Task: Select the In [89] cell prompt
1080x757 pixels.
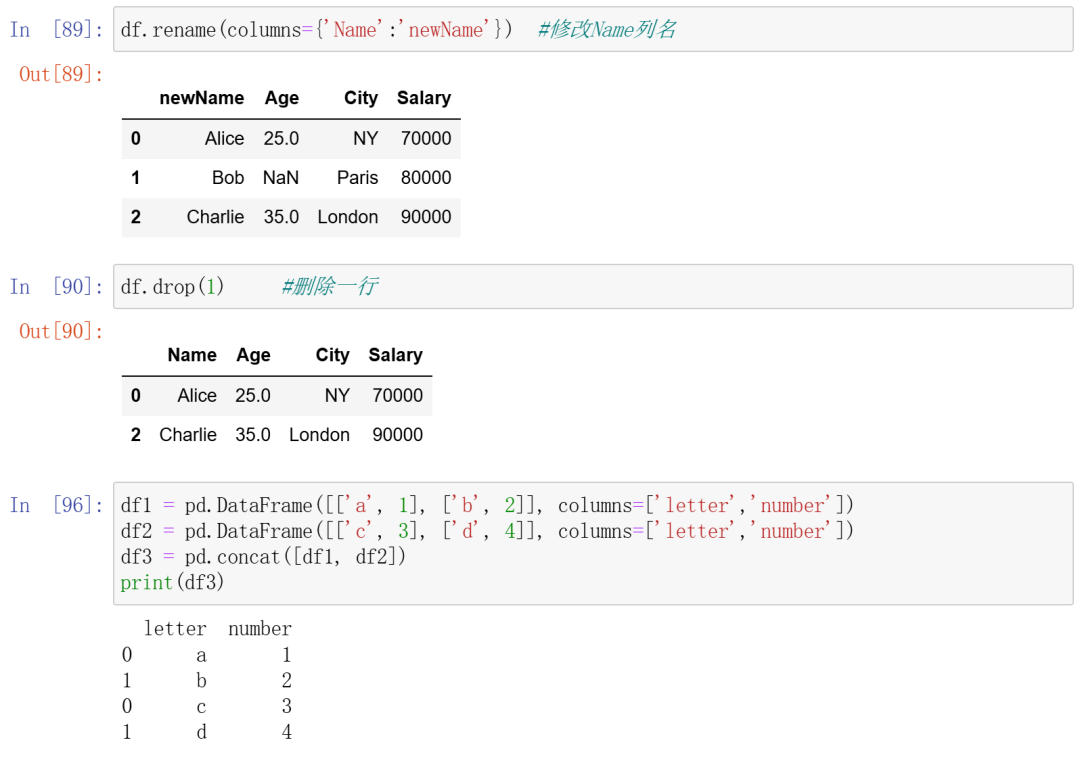Action: (x=56, y=30)
